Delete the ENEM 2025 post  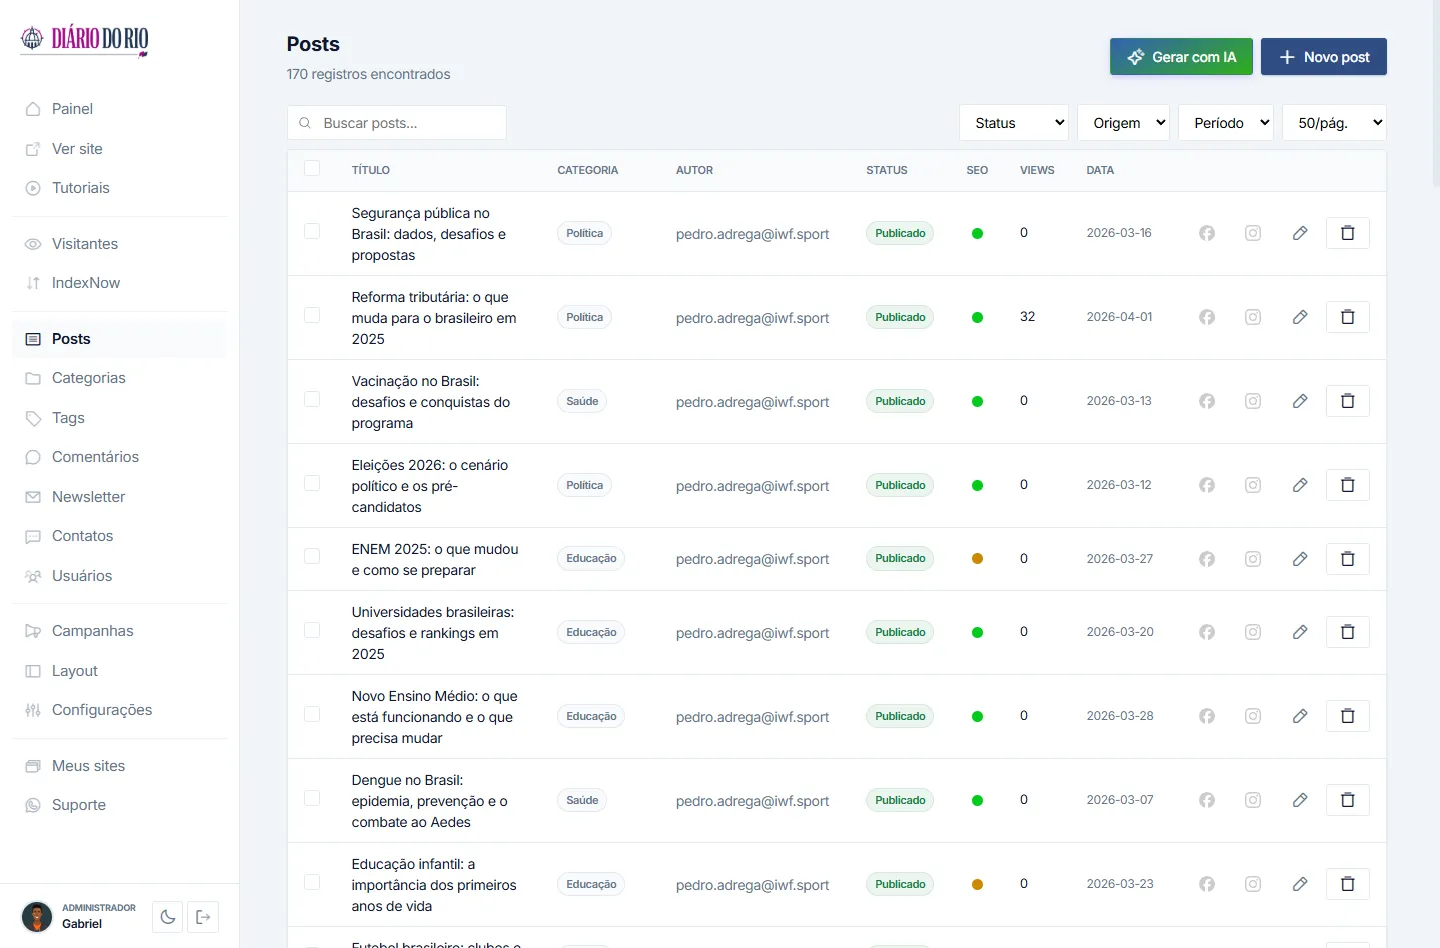tap(1348, 559)
